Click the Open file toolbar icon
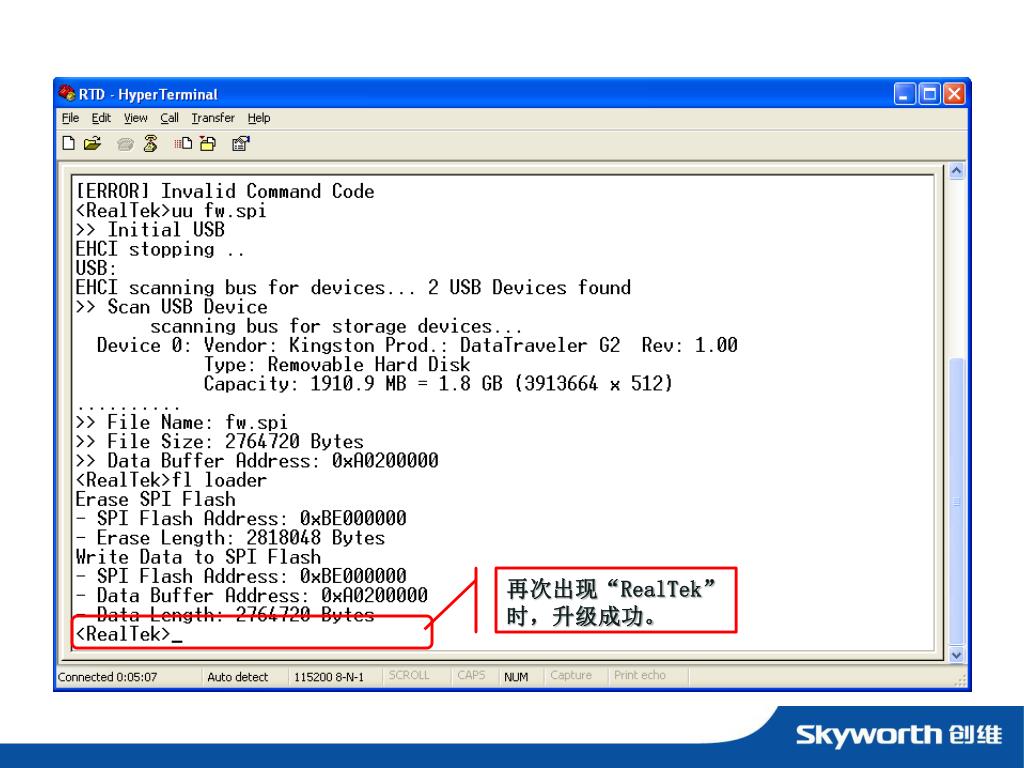The image size is (1024, 768). [x=93, y=143]
